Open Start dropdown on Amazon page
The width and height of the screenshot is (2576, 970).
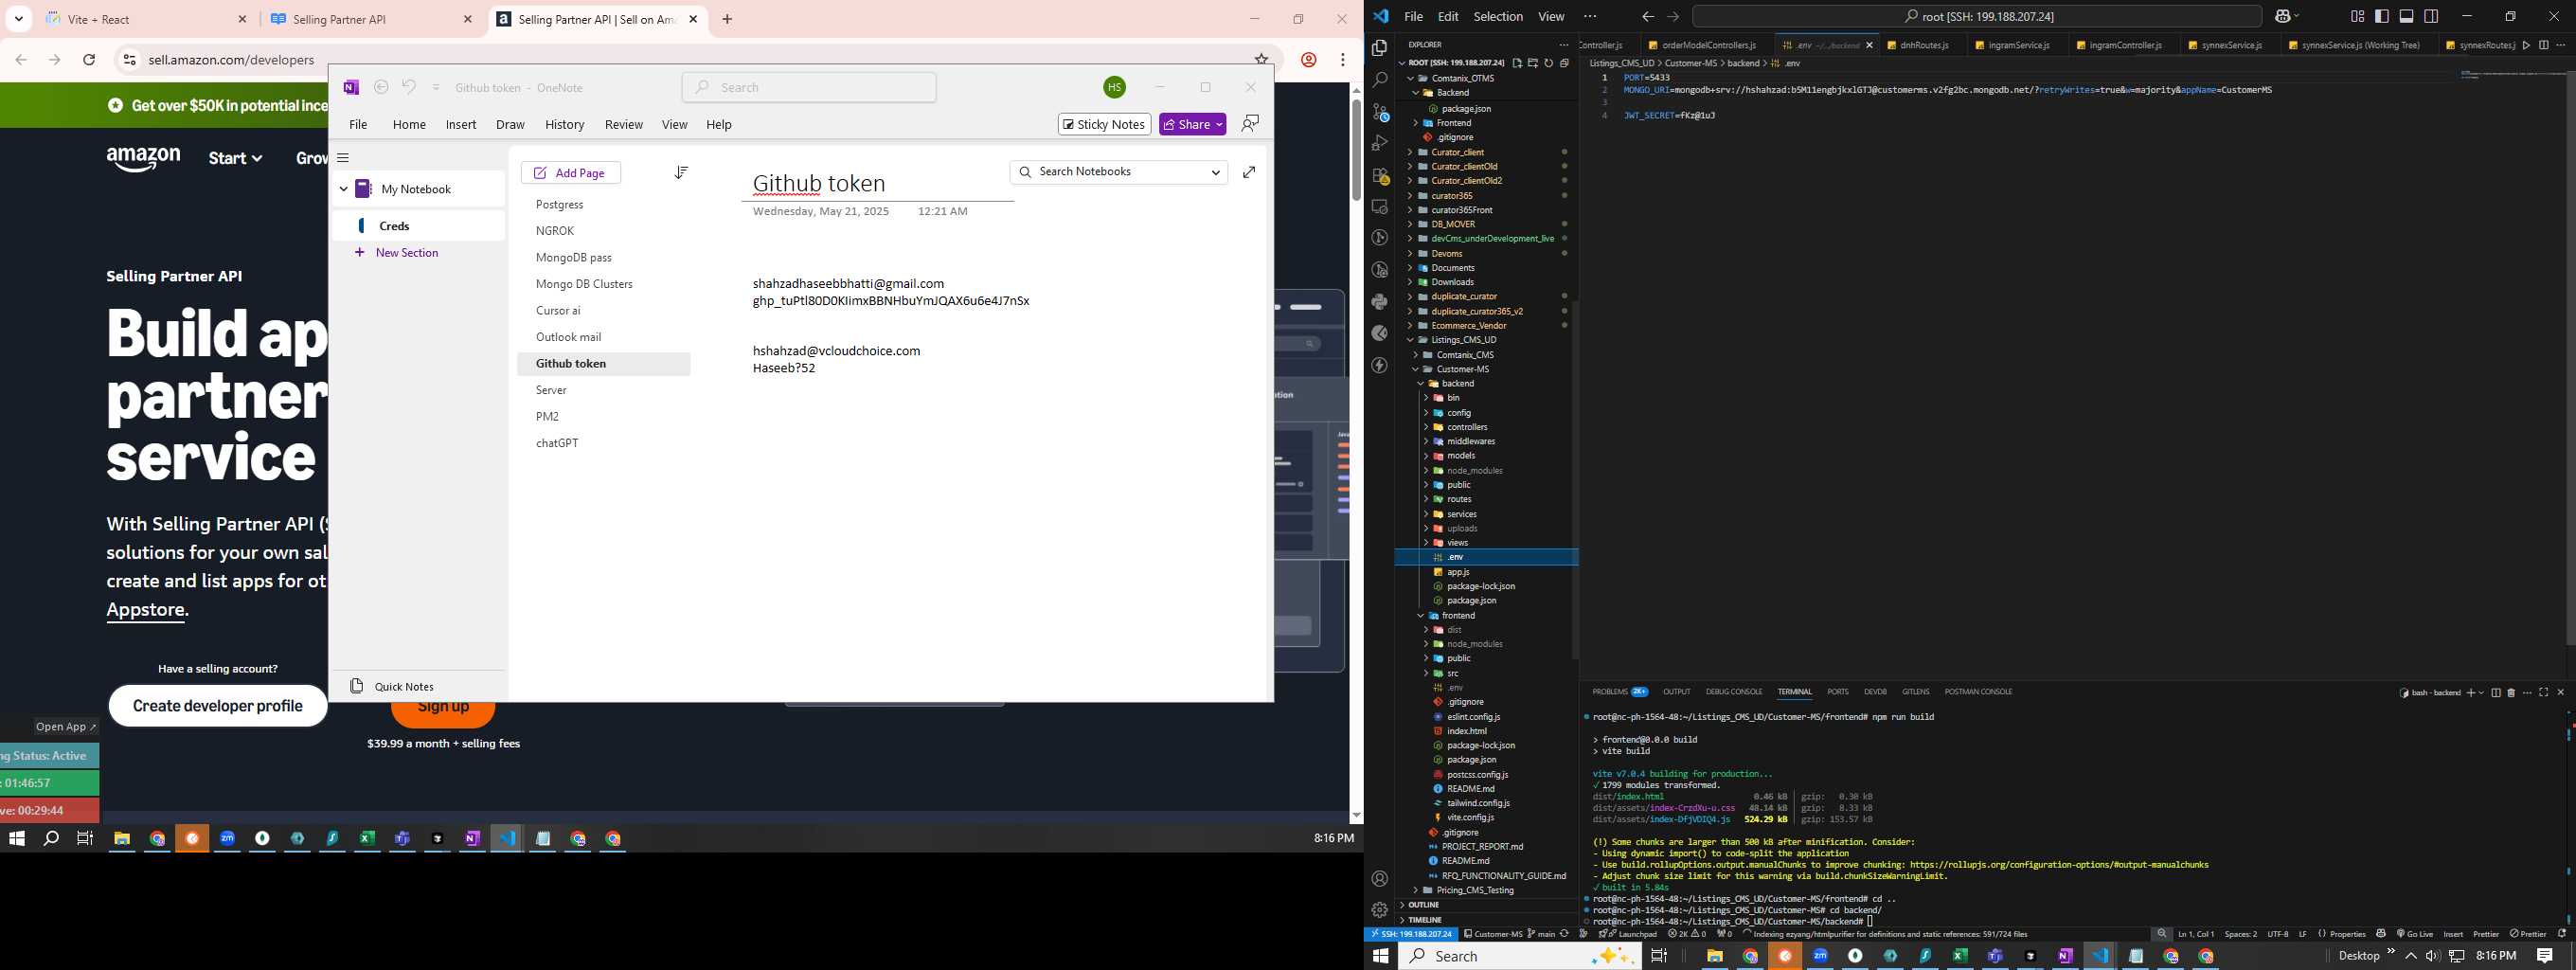click(x=236, y=158)
